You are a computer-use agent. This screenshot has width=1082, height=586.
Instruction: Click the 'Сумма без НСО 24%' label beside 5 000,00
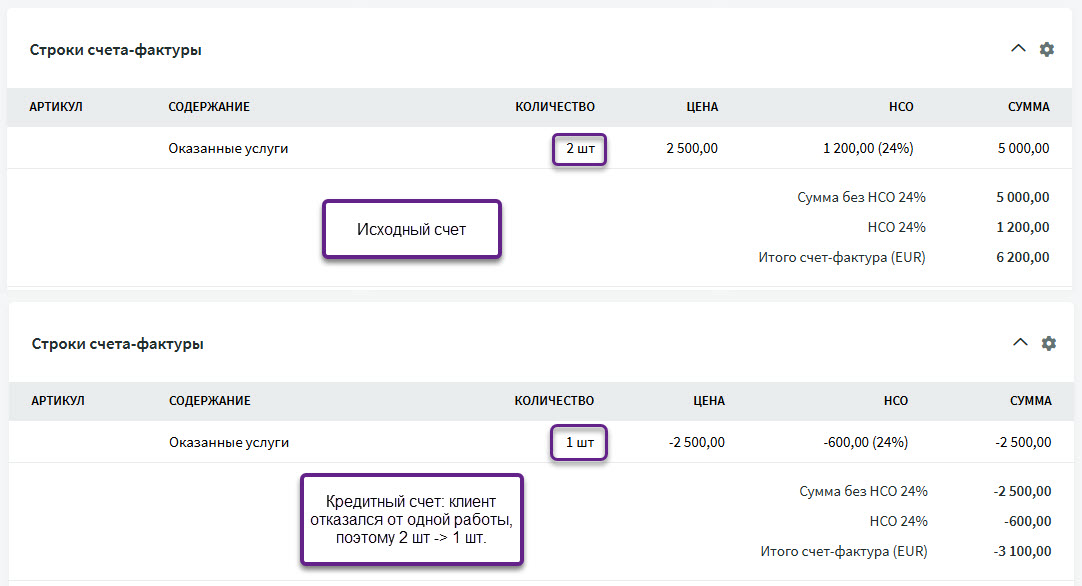click(x=861, y=197)
